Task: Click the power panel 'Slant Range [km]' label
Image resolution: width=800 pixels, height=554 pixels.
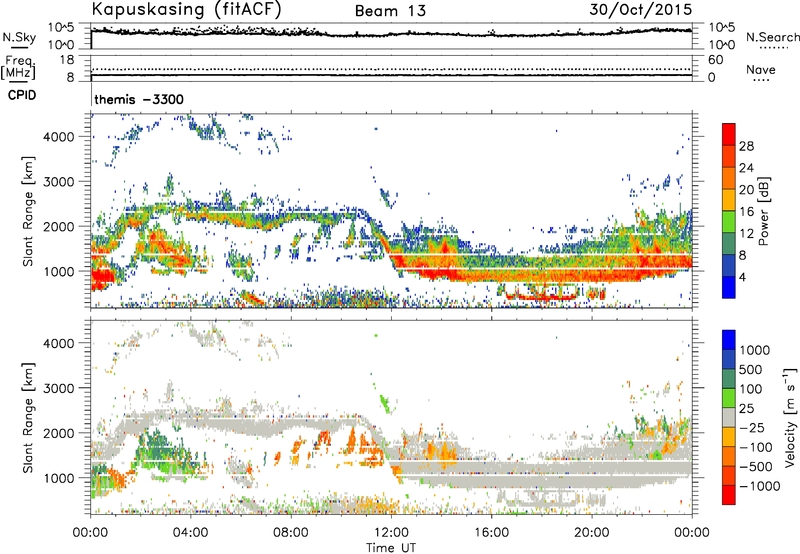Action: click(x=28, y=211)
